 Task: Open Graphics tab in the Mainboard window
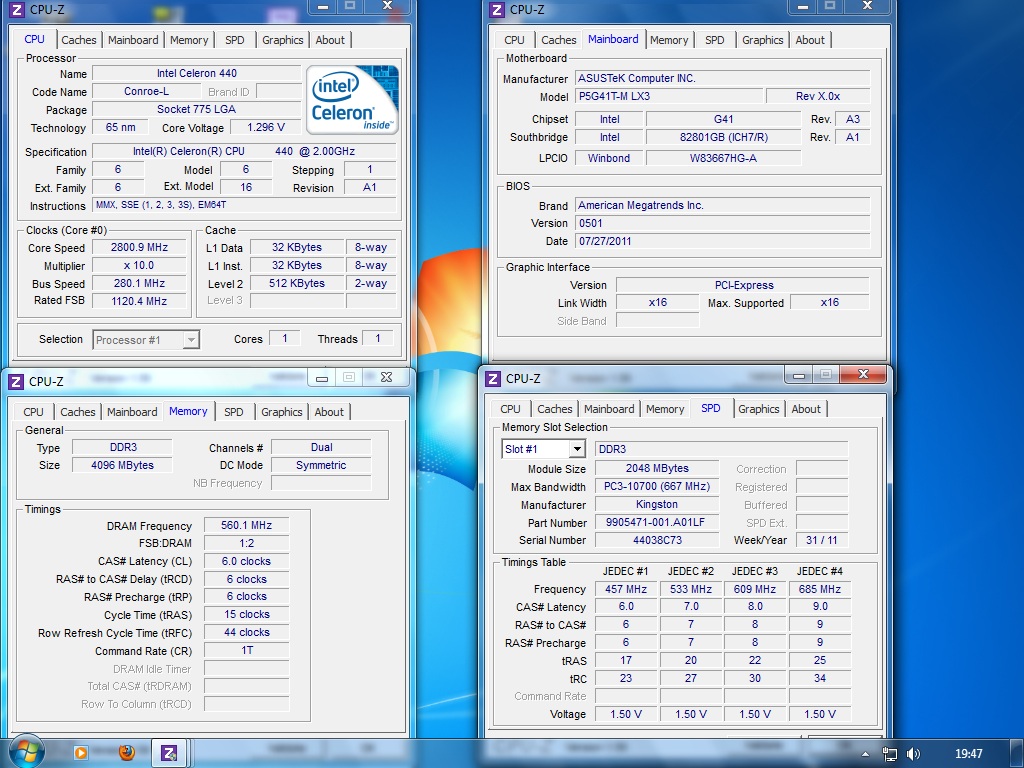click(762, 40)
